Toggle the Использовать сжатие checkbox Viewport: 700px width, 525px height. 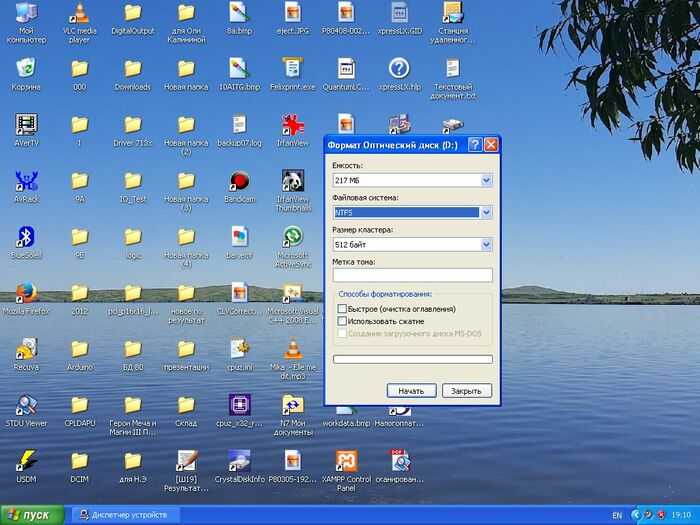pos(343,321)
